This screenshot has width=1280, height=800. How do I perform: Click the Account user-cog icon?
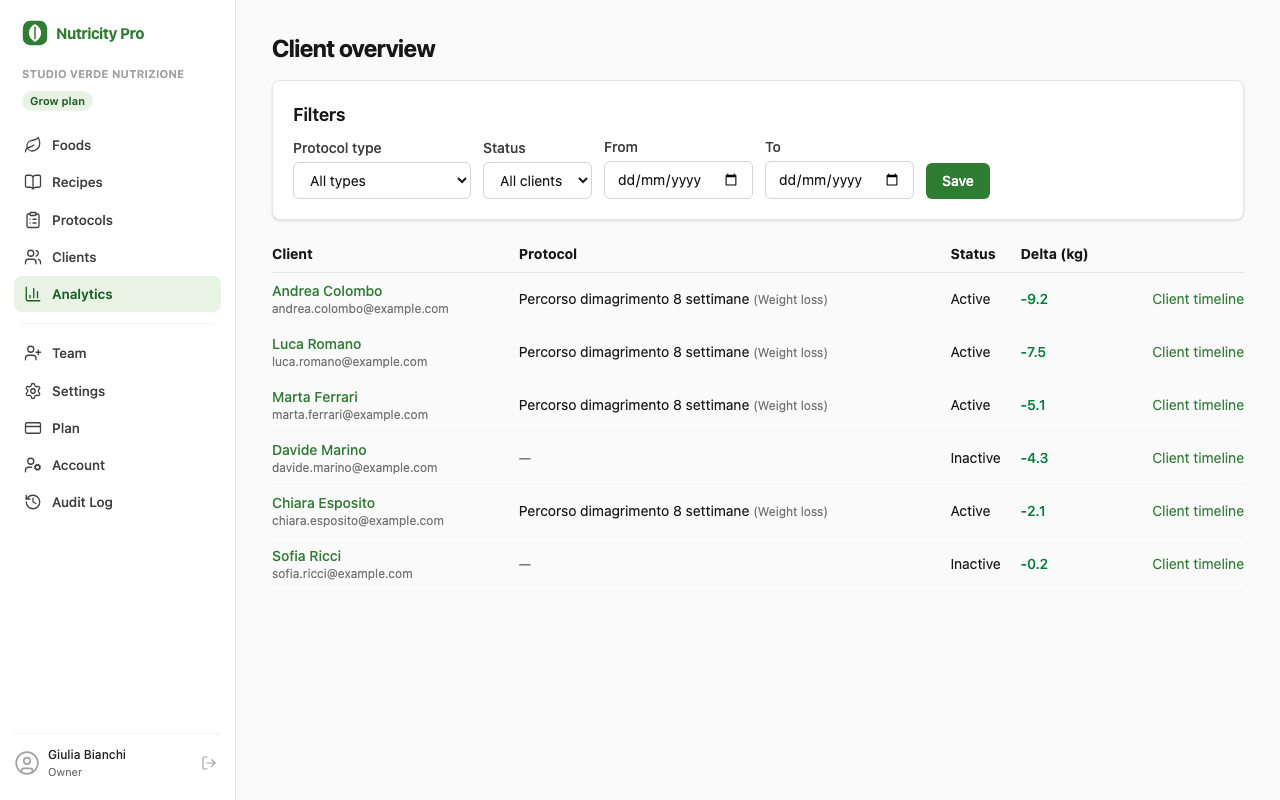(33, 465)
